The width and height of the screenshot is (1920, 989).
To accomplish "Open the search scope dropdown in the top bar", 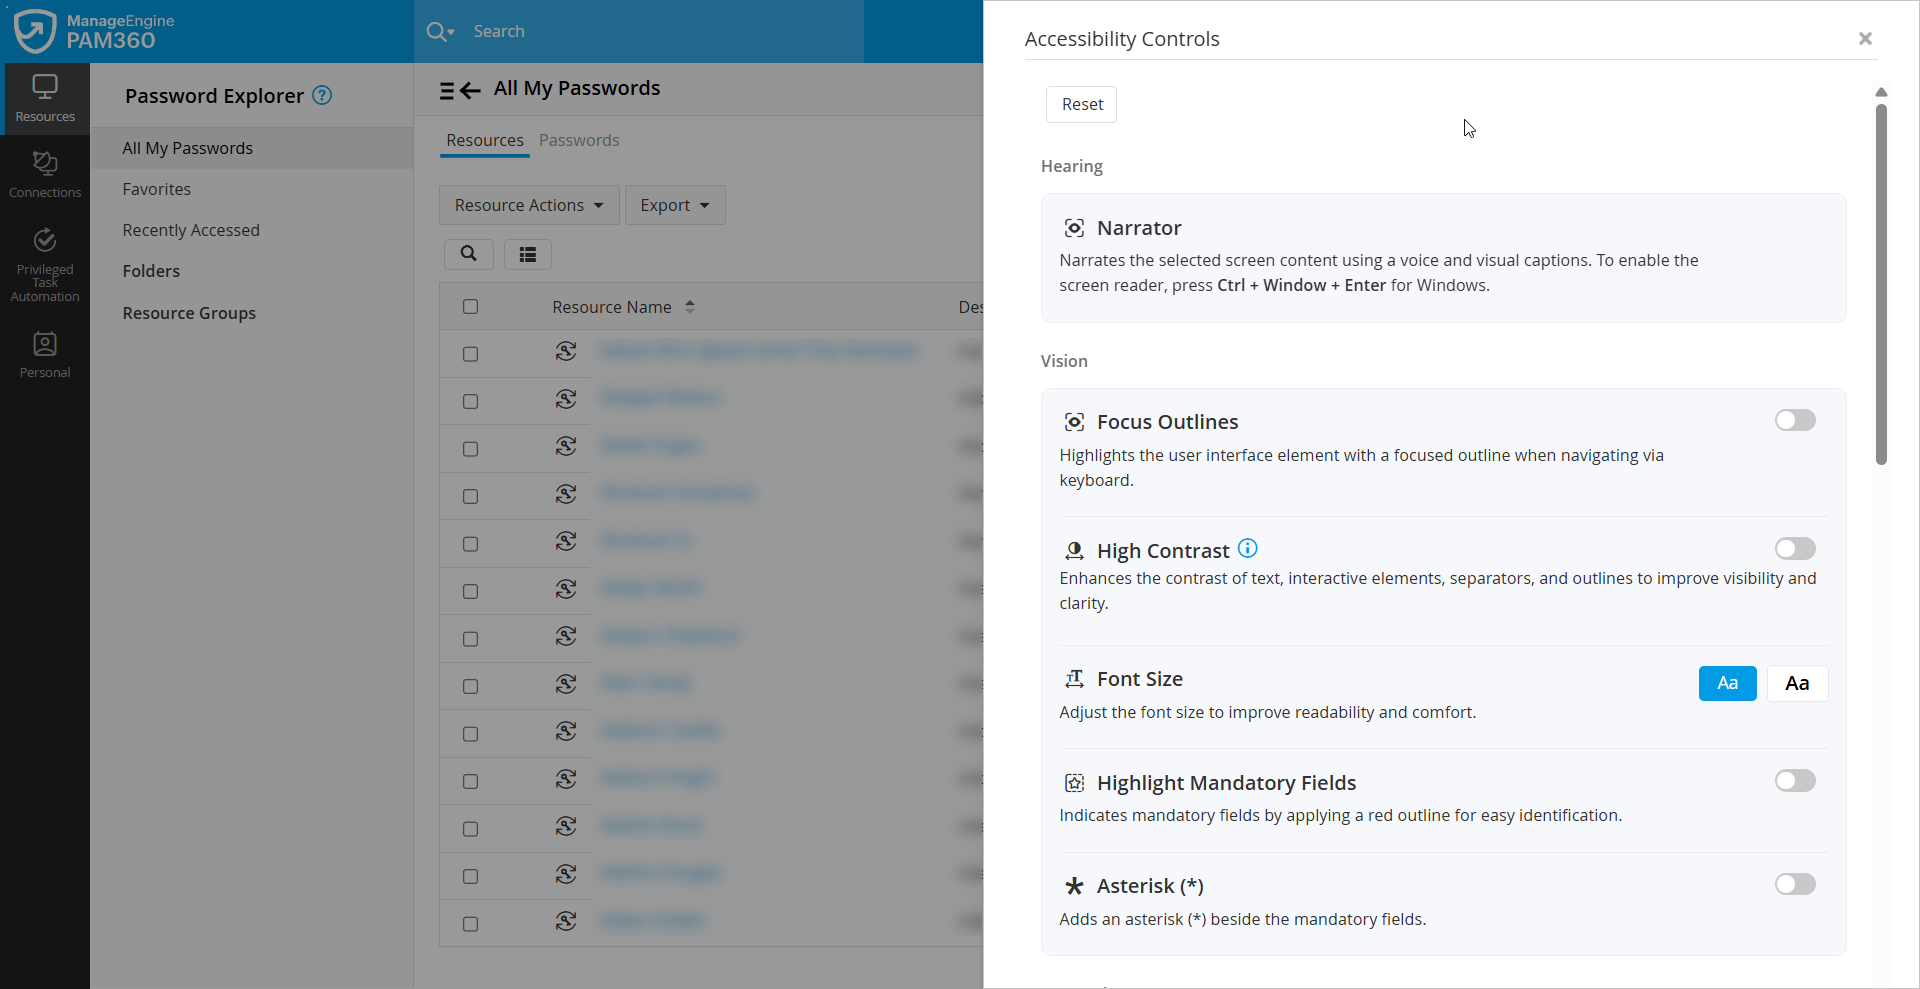I will (440, 31).
